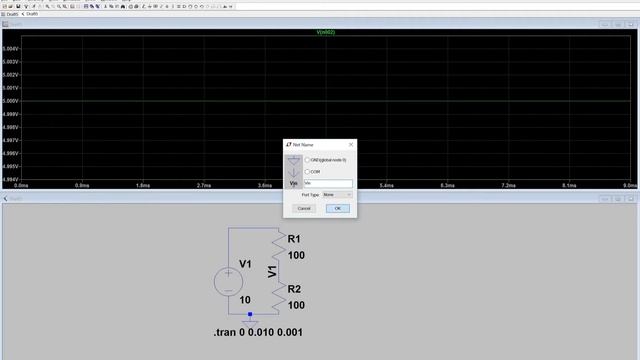This screenshot has width=640, height=360.
Task: Select Label Net toolbar tool
Action: (x=155, y=7)
